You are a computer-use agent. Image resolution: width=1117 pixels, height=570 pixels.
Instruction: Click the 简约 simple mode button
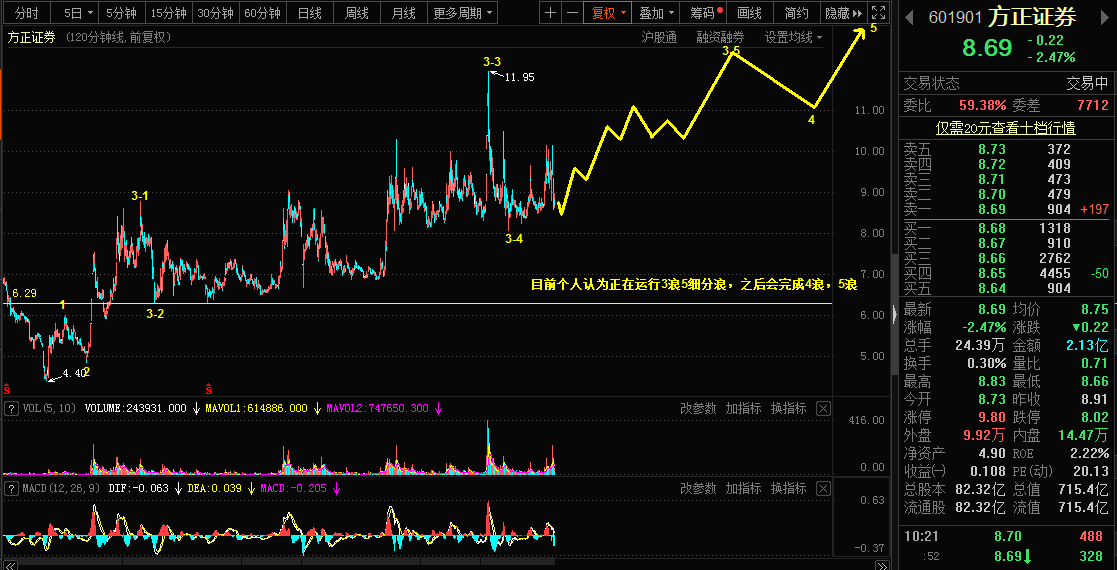tap(796, 13)
